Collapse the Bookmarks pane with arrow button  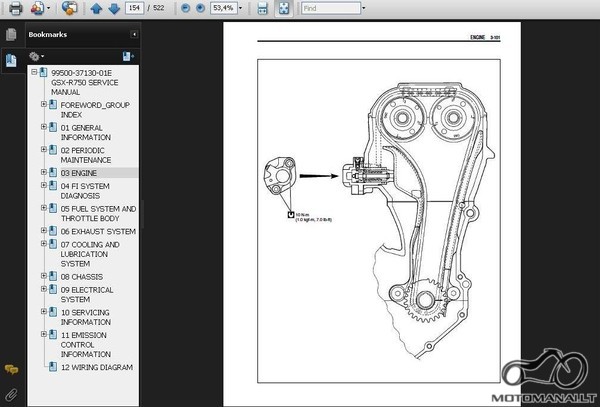(x=134, y=34)
